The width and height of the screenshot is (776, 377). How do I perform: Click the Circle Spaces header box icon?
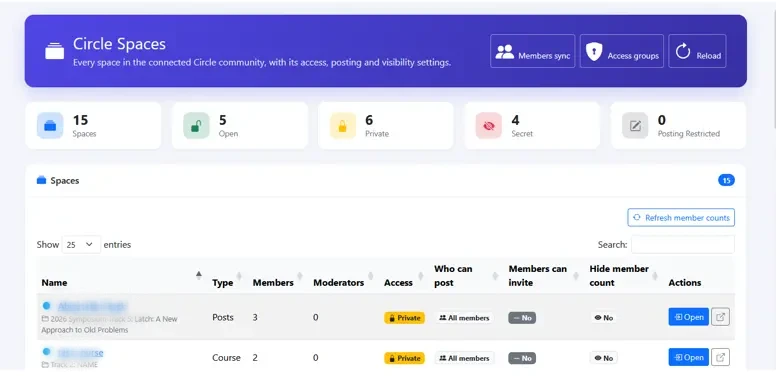[54, 51]
